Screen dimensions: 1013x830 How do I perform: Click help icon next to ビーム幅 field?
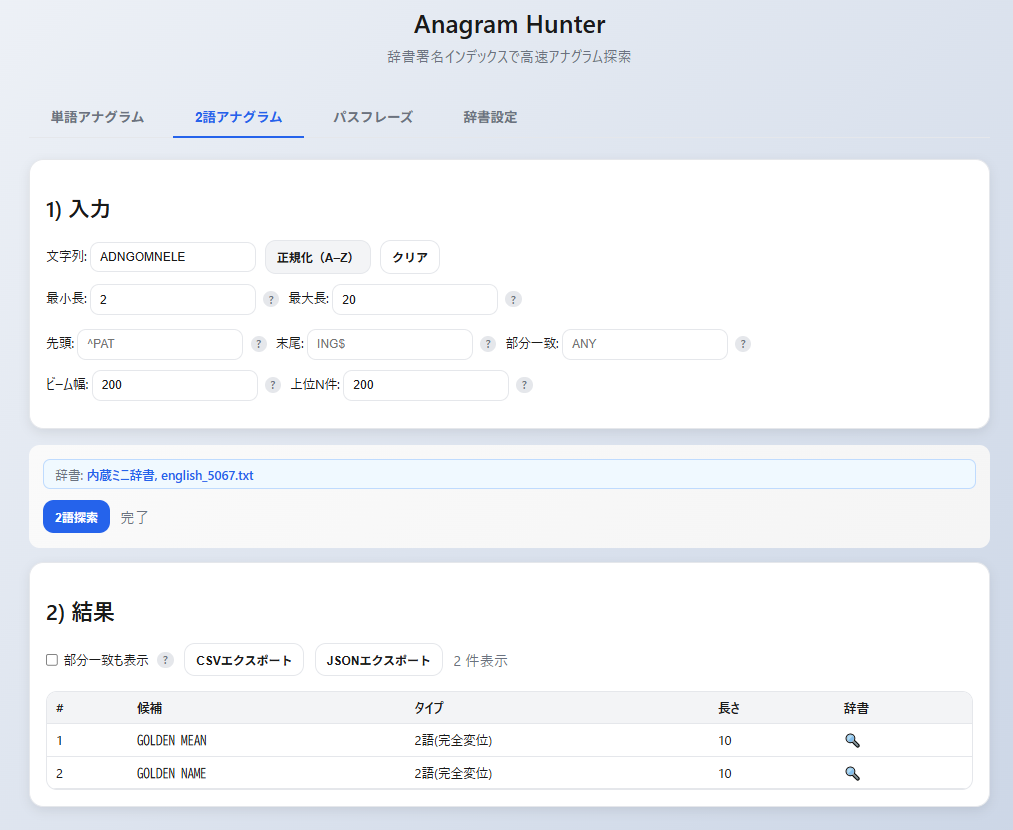273,385
